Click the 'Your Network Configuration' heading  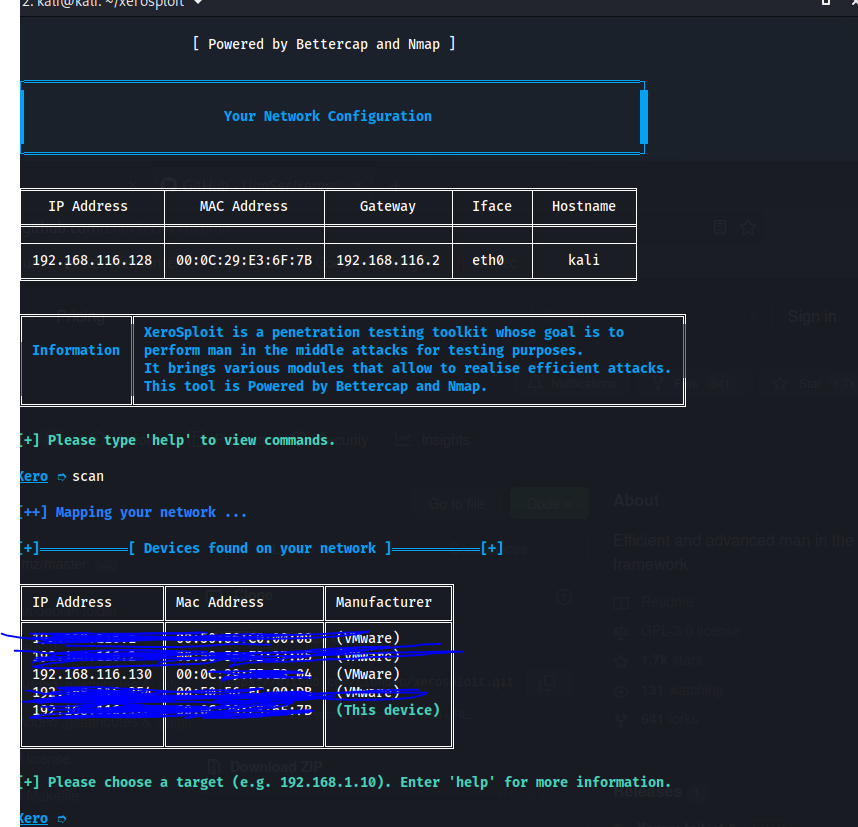coord(327,116)
